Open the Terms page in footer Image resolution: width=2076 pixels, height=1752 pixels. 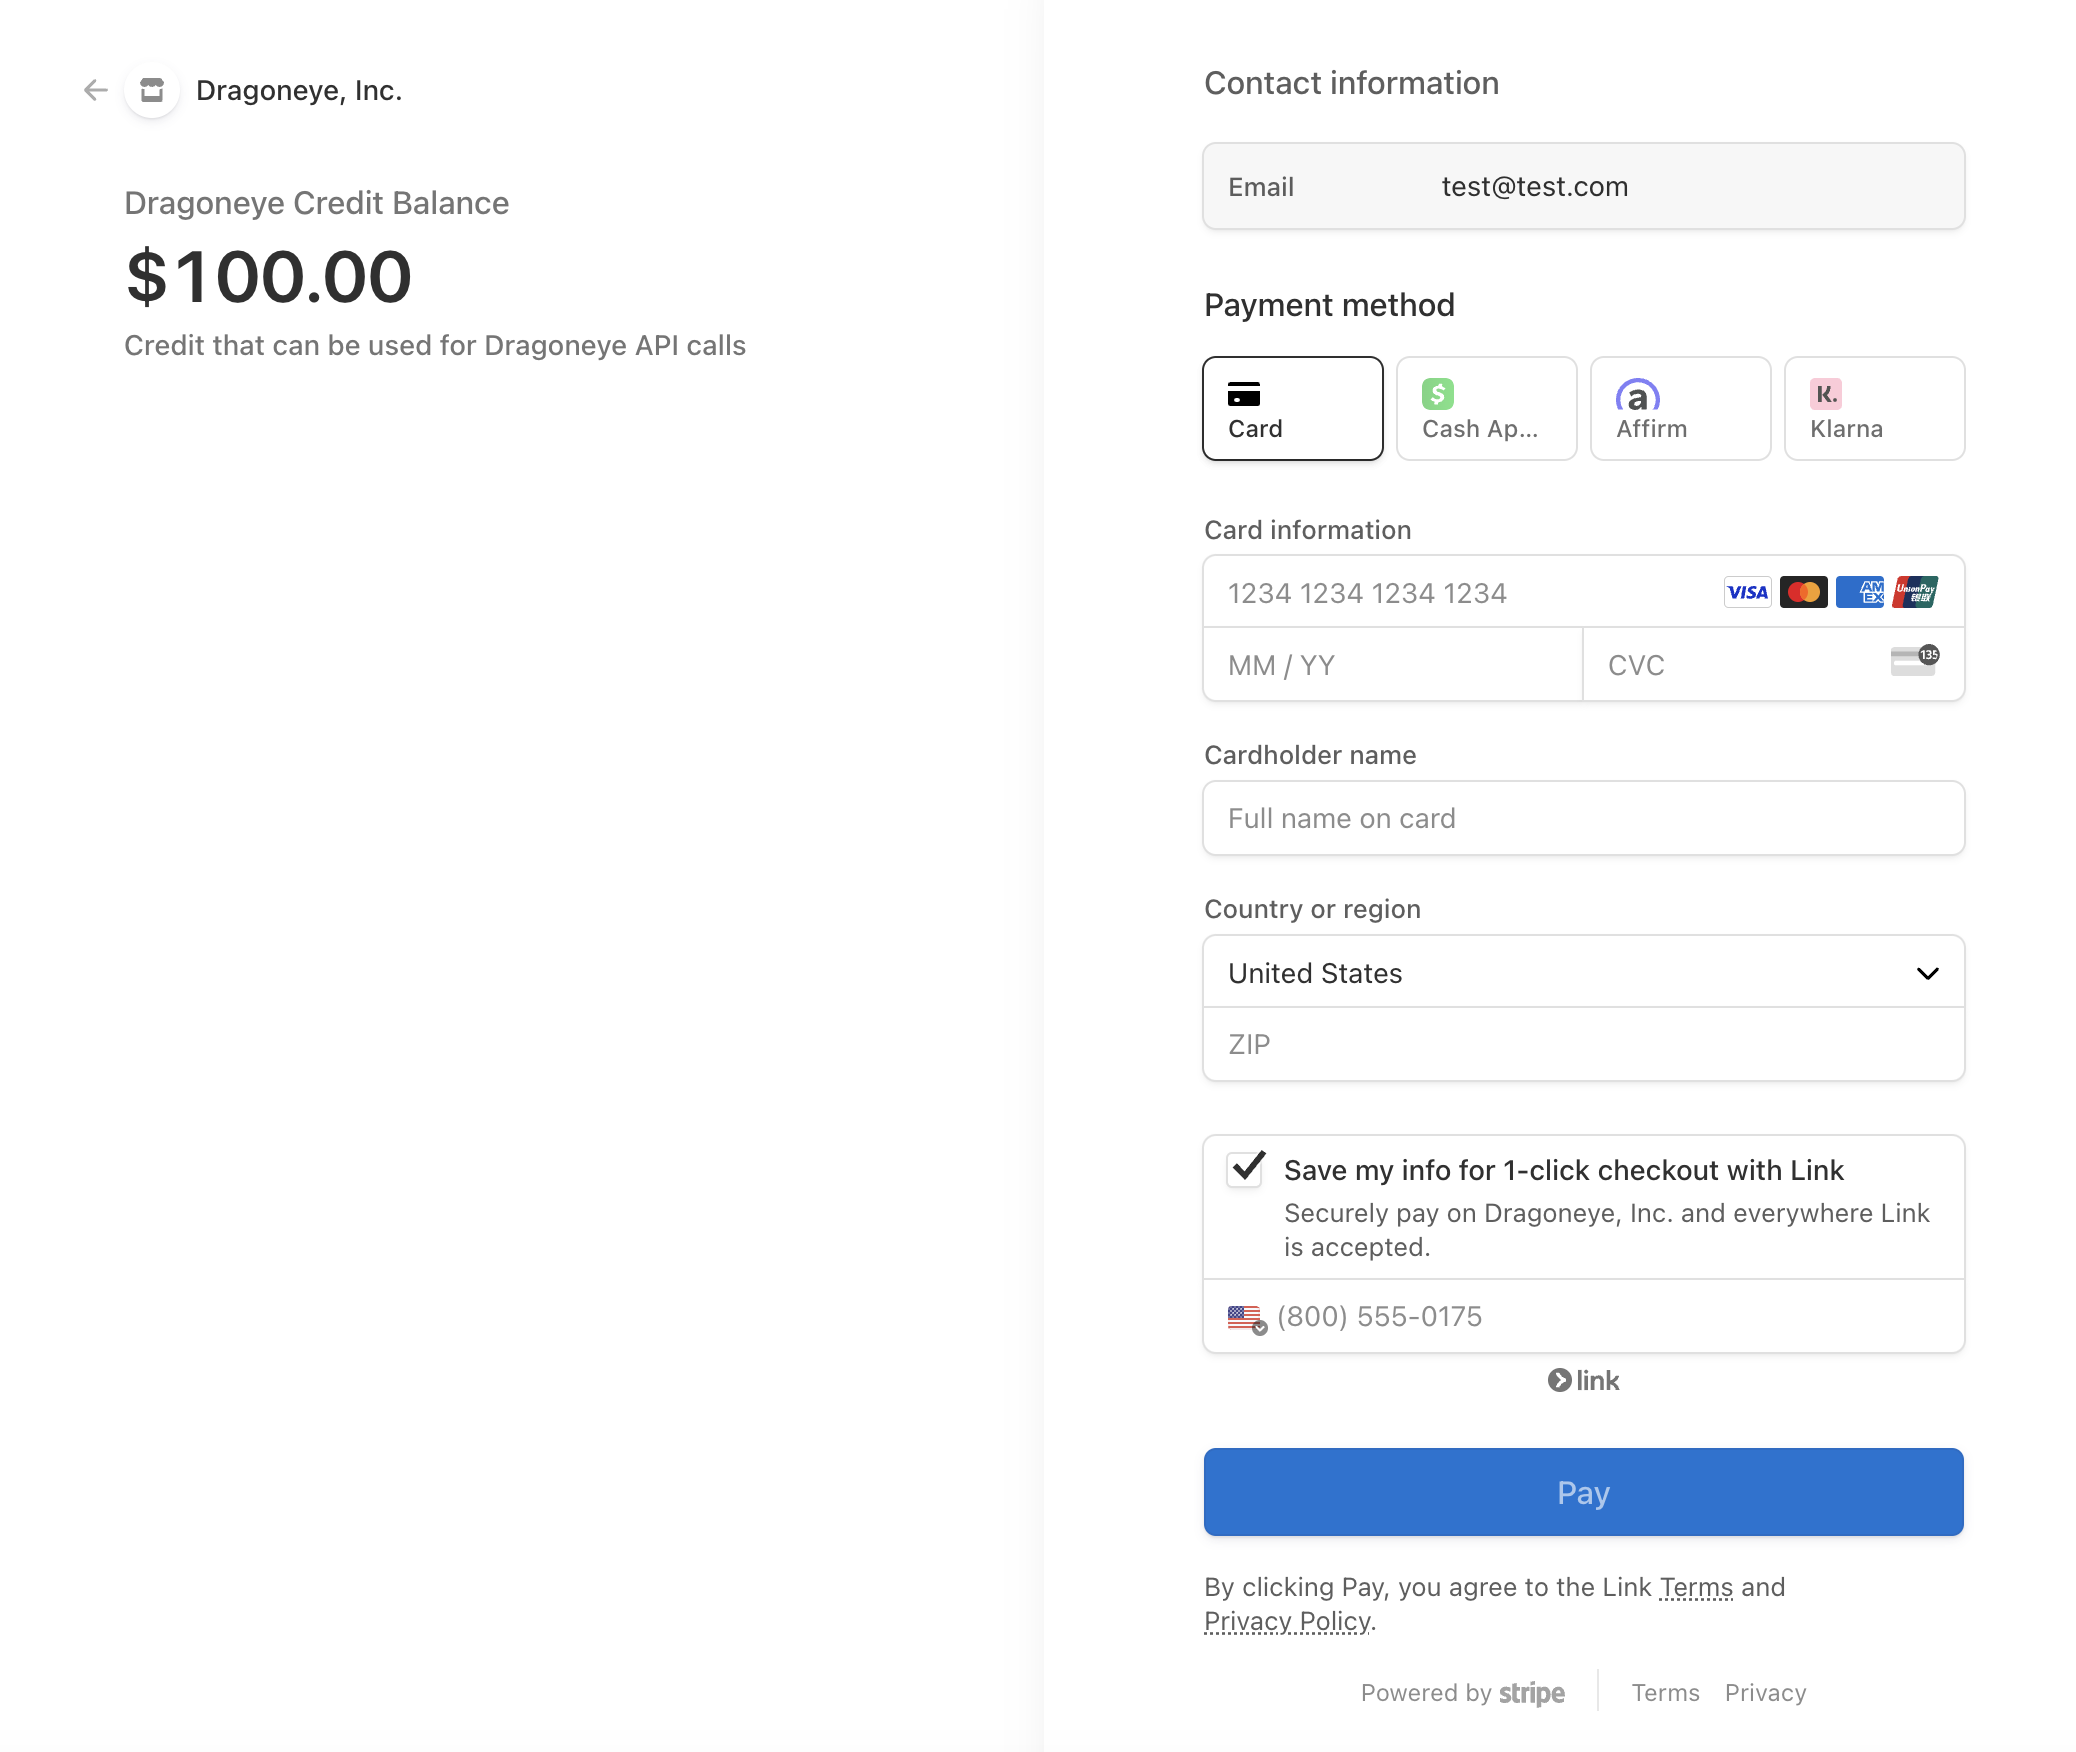[1664, 1692]
